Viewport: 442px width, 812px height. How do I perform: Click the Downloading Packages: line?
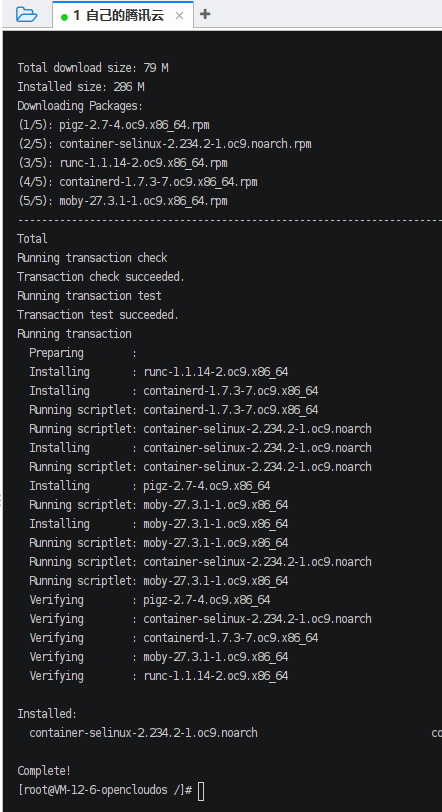[x=80, y=106]
